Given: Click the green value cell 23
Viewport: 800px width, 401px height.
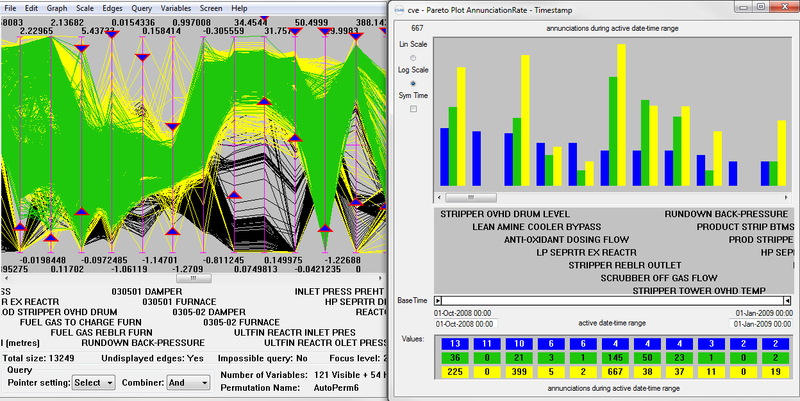Looking at the screenshot, I should (679, 358).
